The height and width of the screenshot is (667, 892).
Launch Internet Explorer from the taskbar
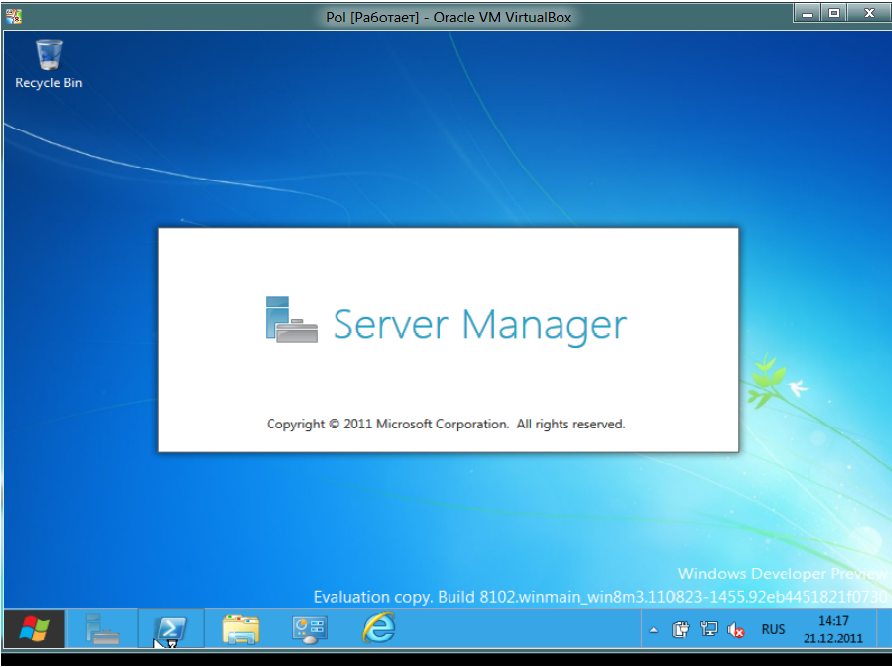379,628
